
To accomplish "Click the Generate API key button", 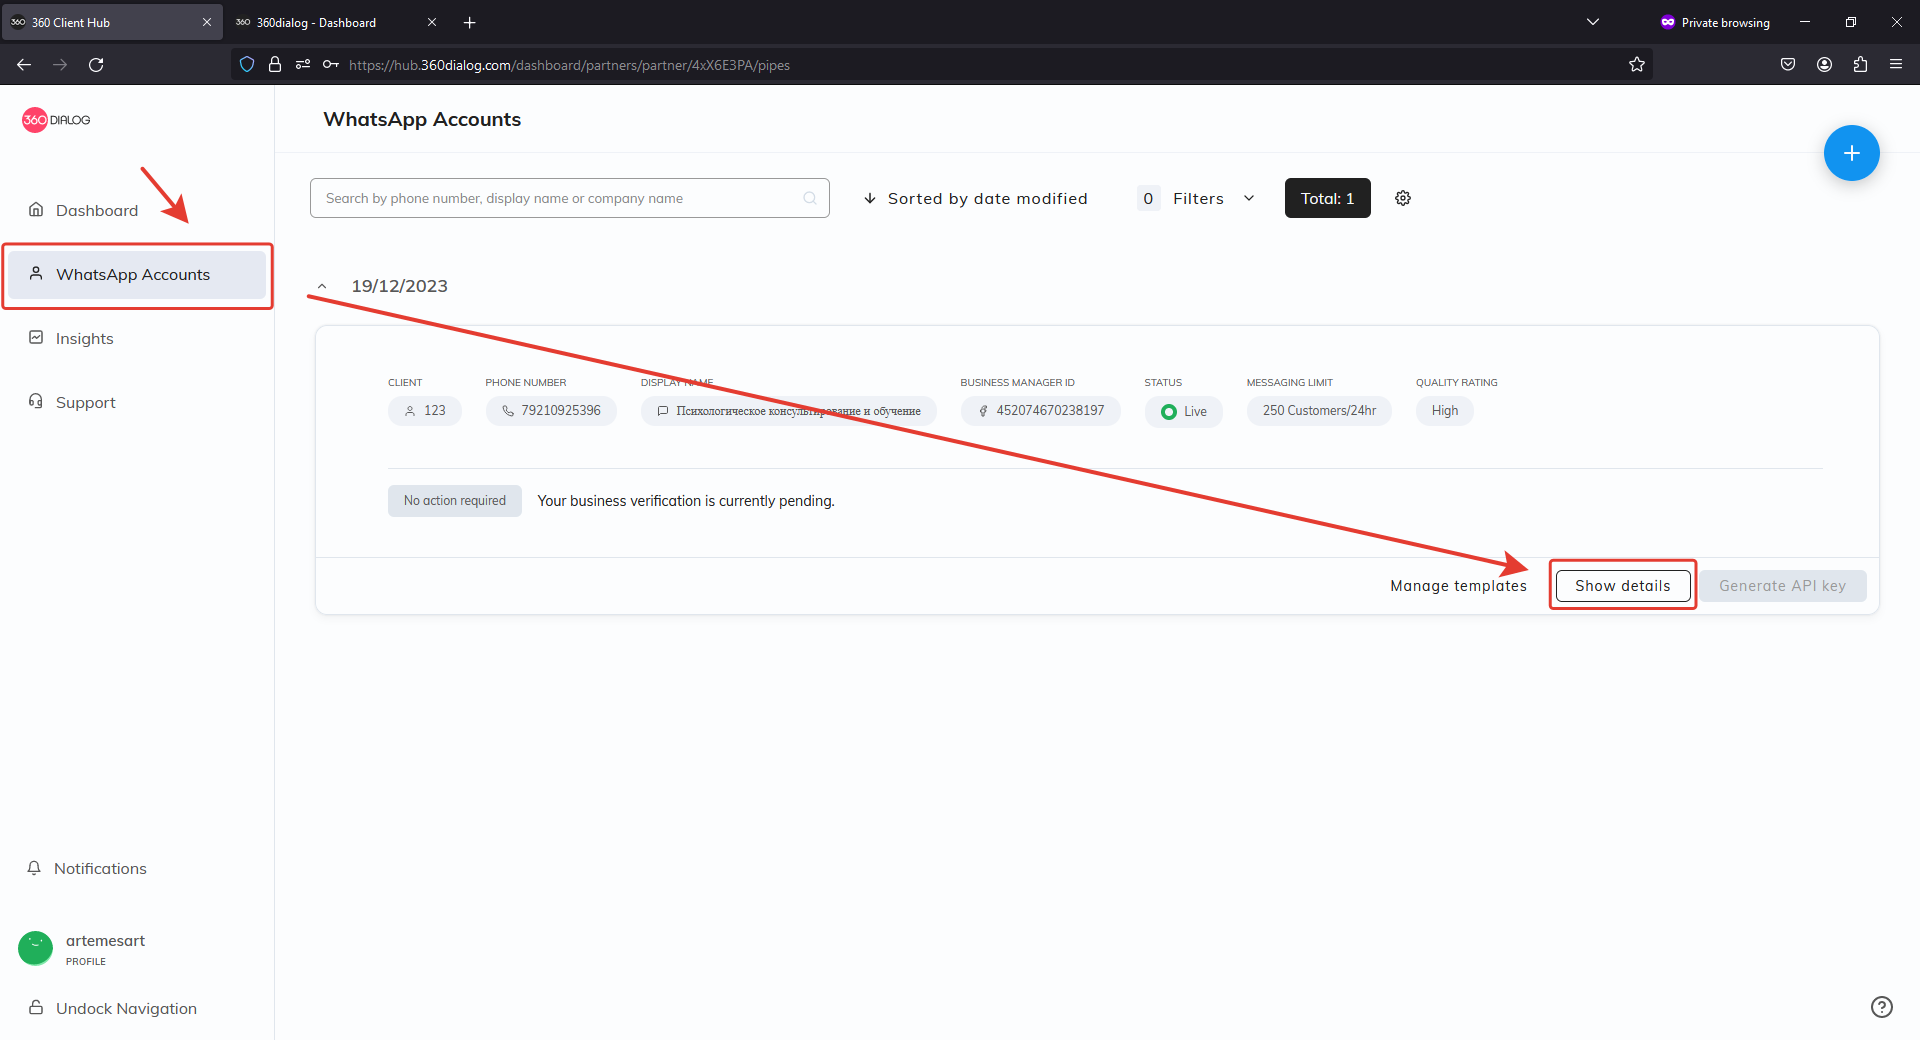I will tap(1783, 586).
